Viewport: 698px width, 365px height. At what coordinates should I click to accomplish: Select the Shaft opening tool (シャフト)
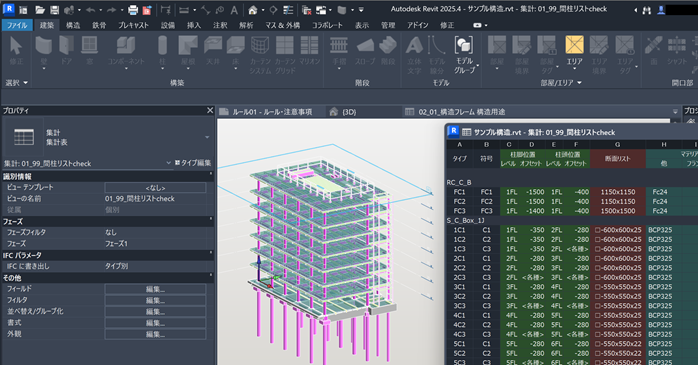point(677,50)
